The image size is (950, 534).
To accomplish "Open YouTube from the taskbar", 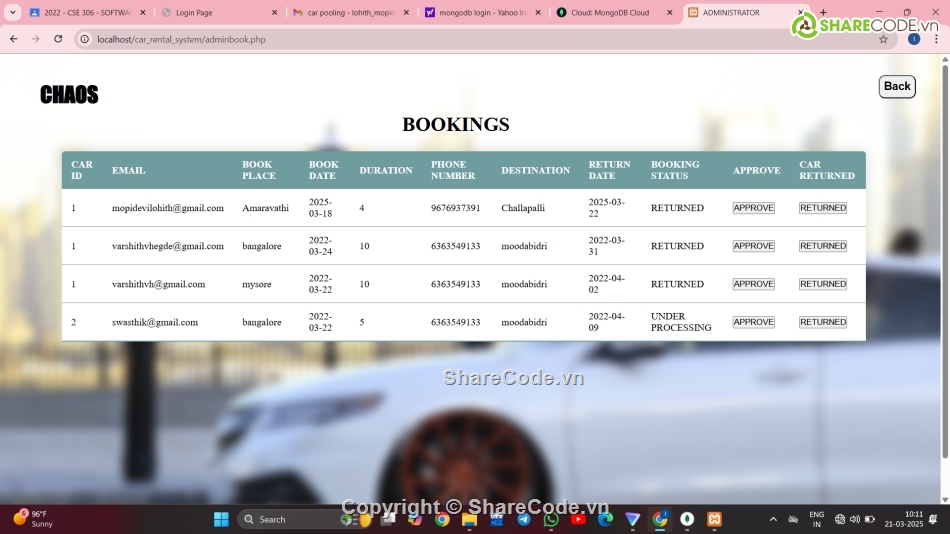I will 578,519.
